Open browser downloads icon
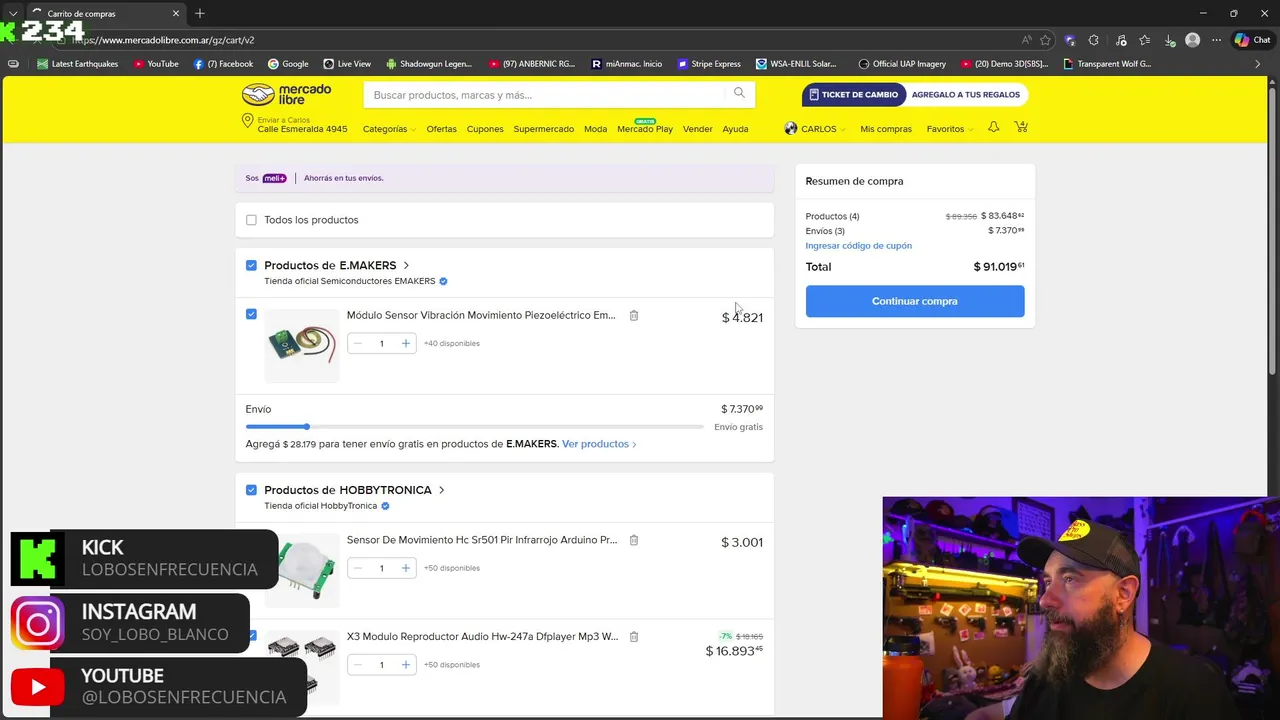 (1169, 40)
